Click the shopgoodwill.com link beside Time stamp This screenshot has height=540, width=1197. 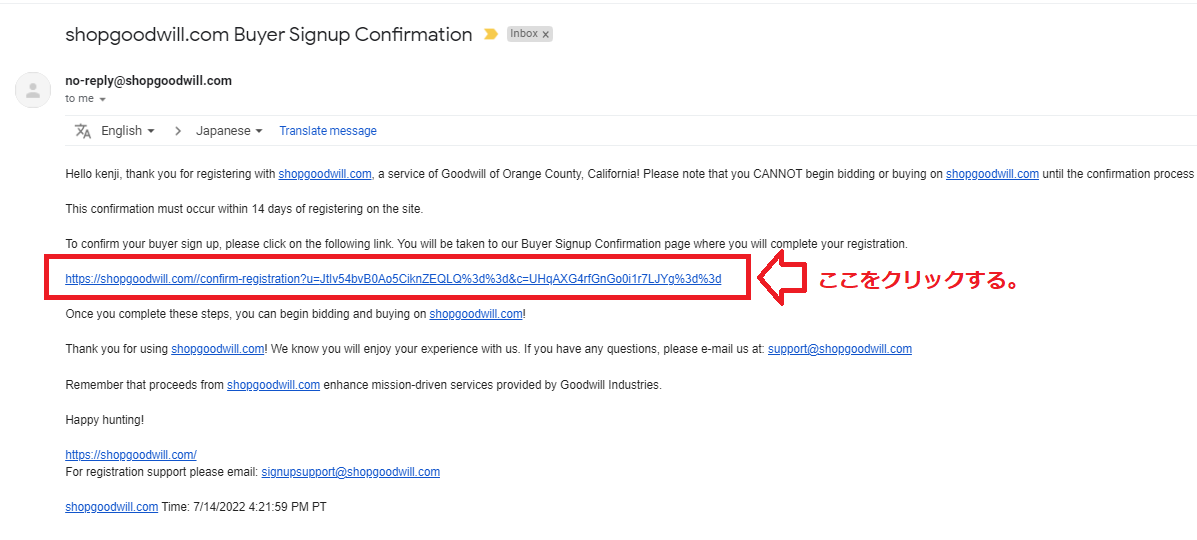click(112, 507)
